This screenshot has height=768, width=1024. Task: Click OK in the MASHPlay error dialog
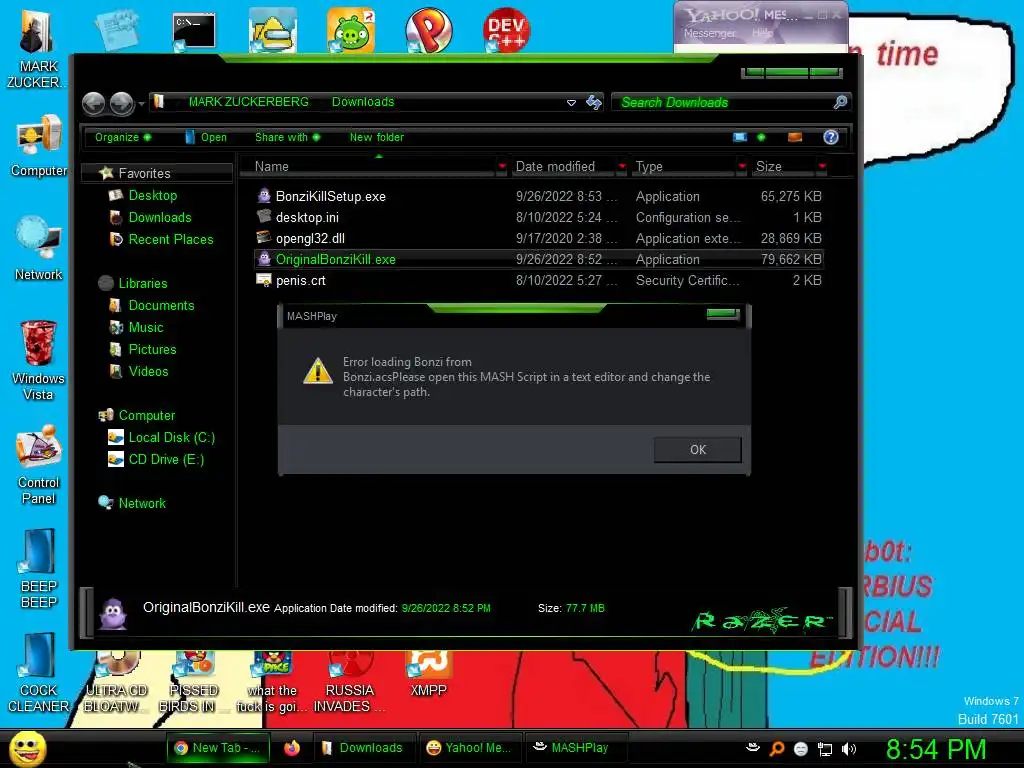coord(697,449)
